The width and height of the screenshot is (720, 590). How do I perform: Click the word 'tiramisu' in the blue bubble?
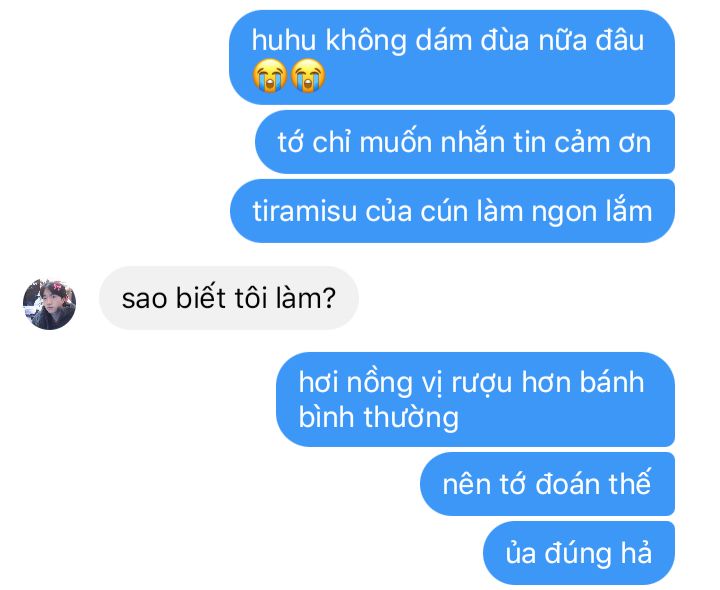click(x=305, y=212)
